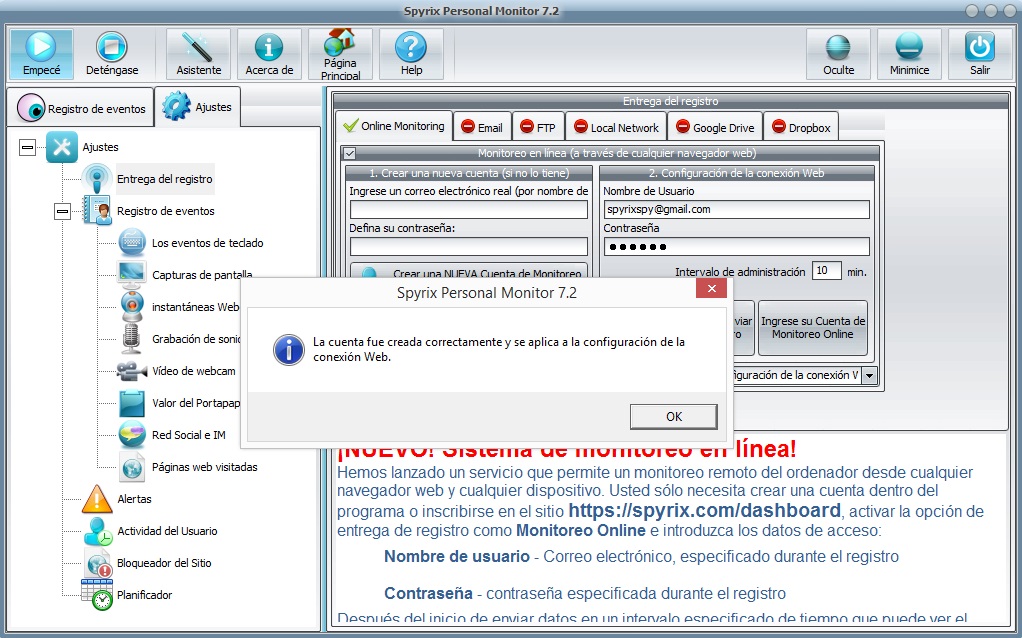Click the Capturas de pantalla monitor icon
The image size is (1022, 638).
[132, 274]
